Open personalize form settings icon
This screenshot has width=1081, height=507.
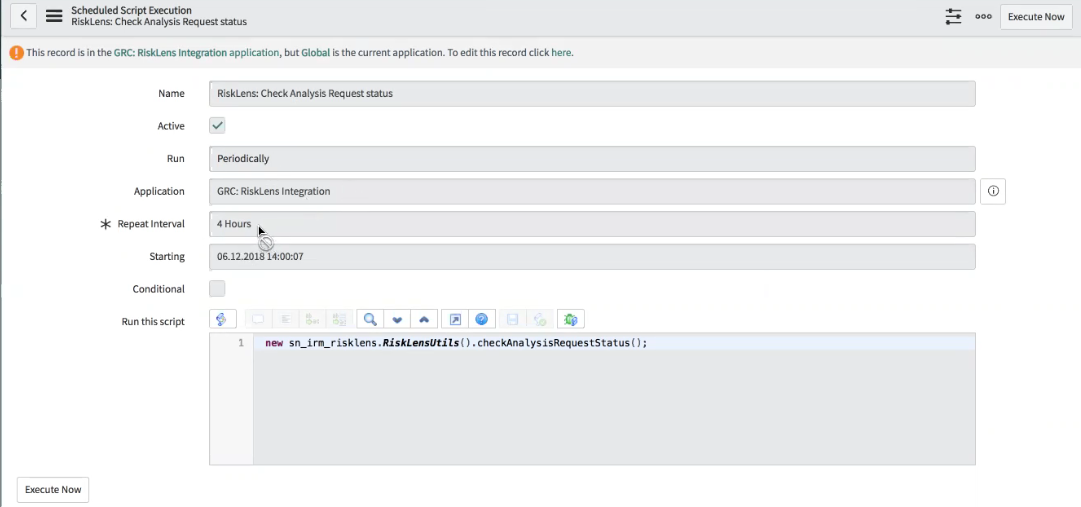[953, 17]
